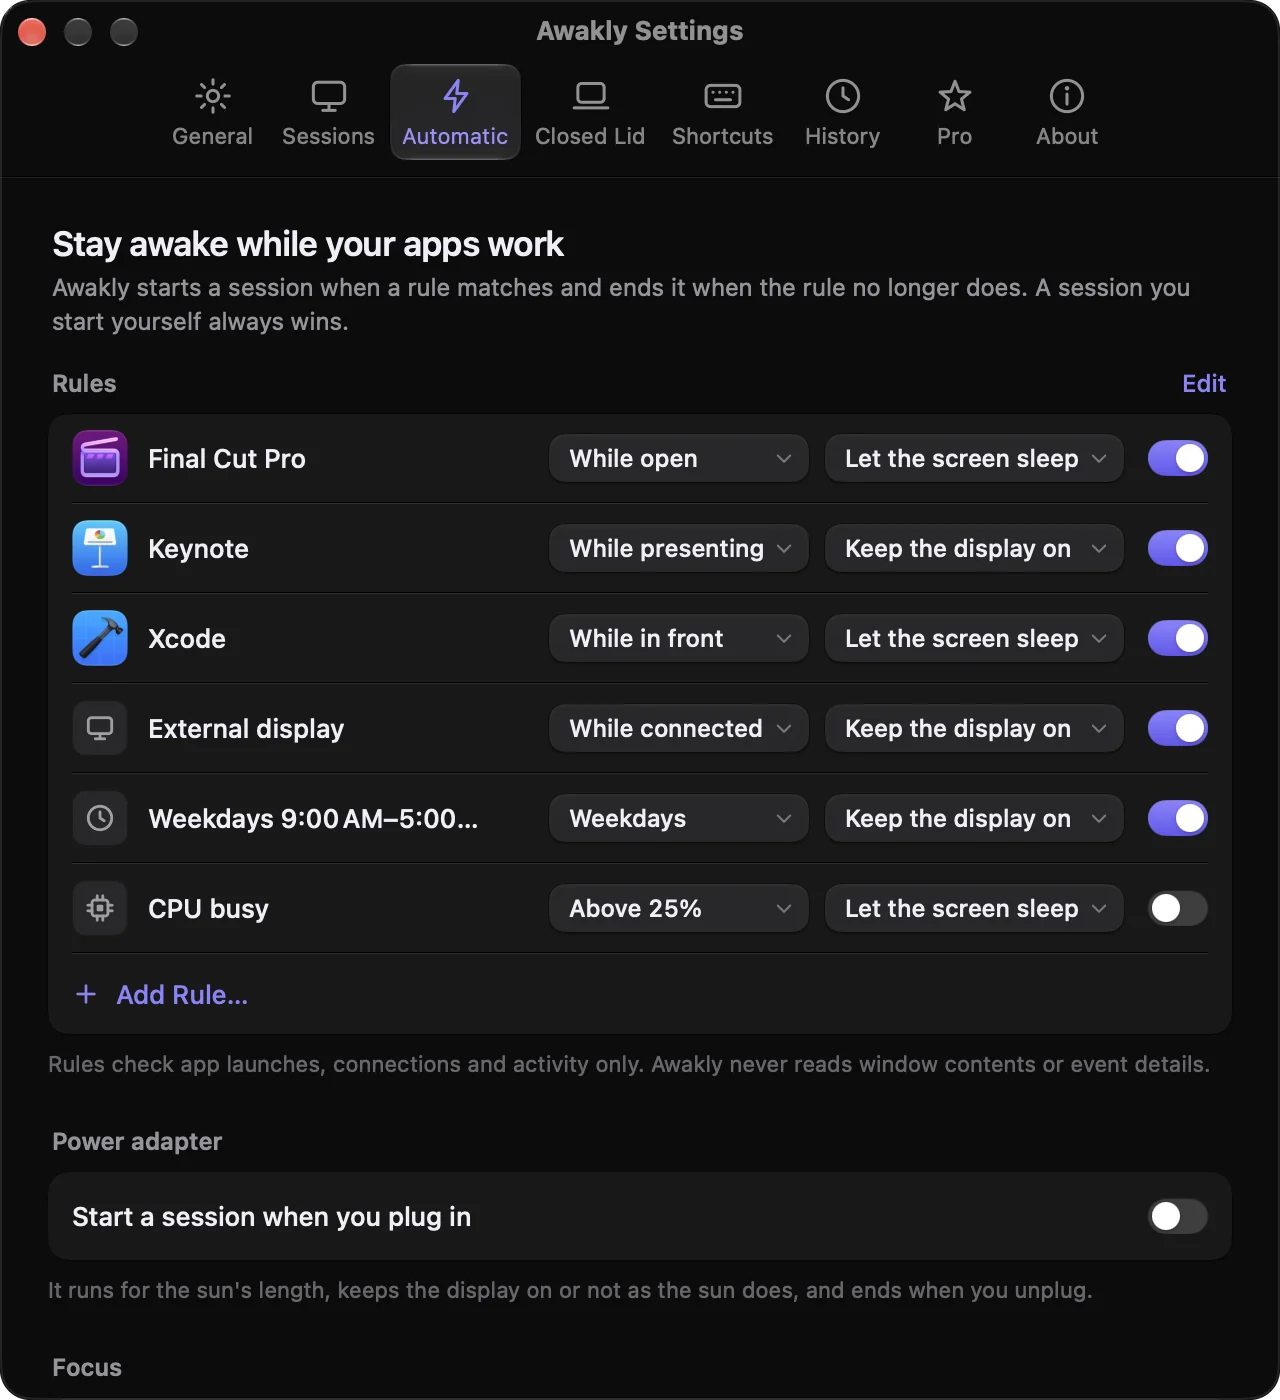Image resolution: width=1280 pixels, height=1400 pixels.
Task: Click the Final Cut Pro app icon
Action: pyautogui.click(x=100, y=458)
